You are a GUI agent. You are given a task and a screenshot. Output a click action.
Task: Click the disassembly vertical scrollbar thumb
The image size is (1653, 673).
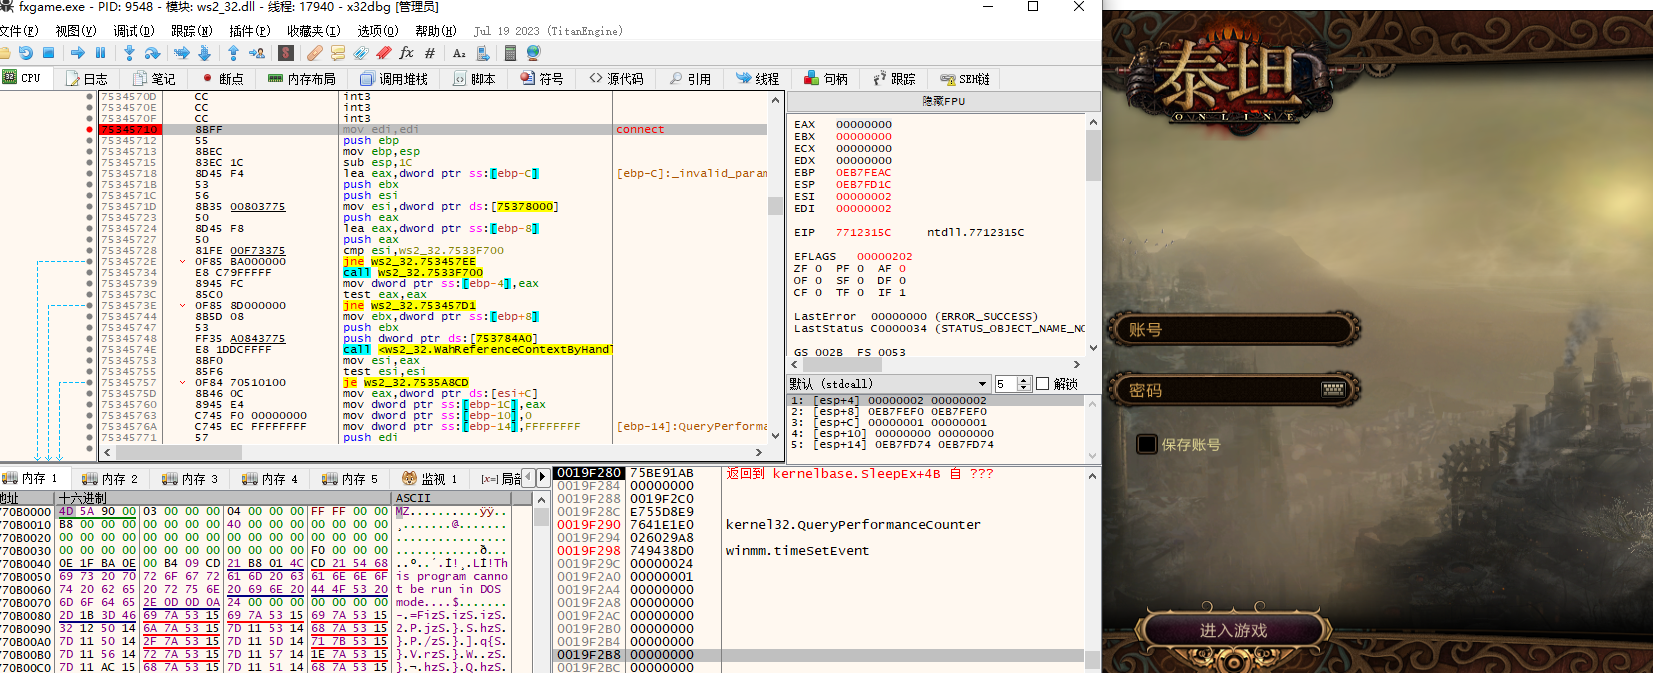click(775, 205)
